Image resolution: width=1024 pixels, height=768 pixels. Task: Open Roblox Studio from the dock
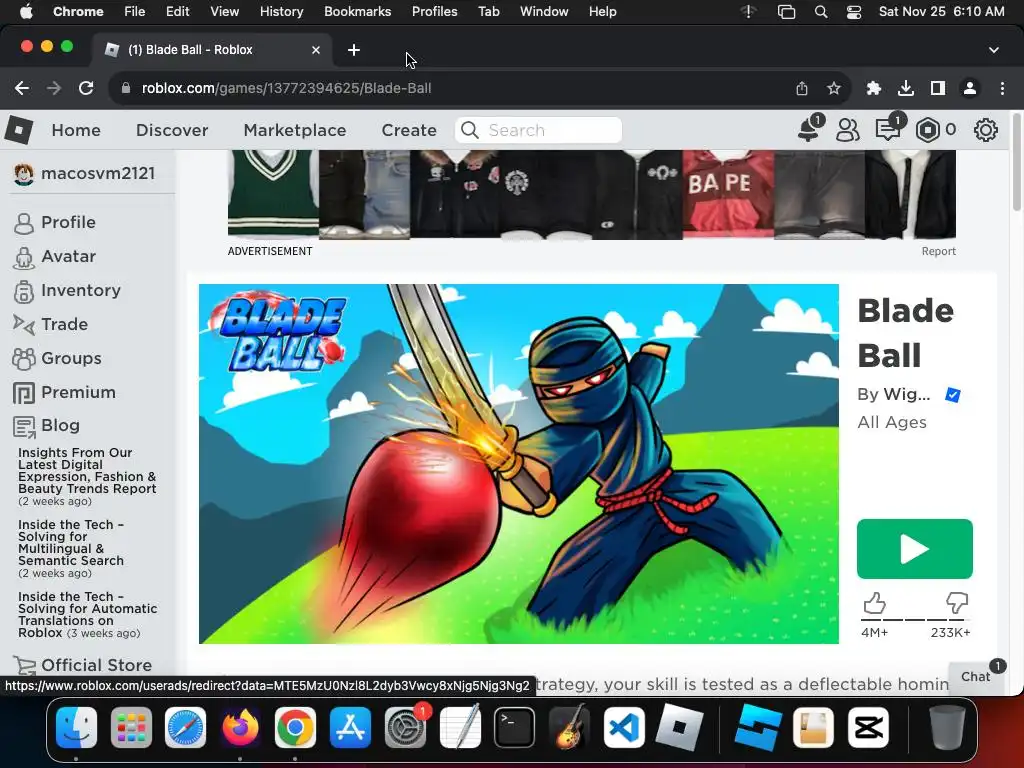tap(758, 727)
